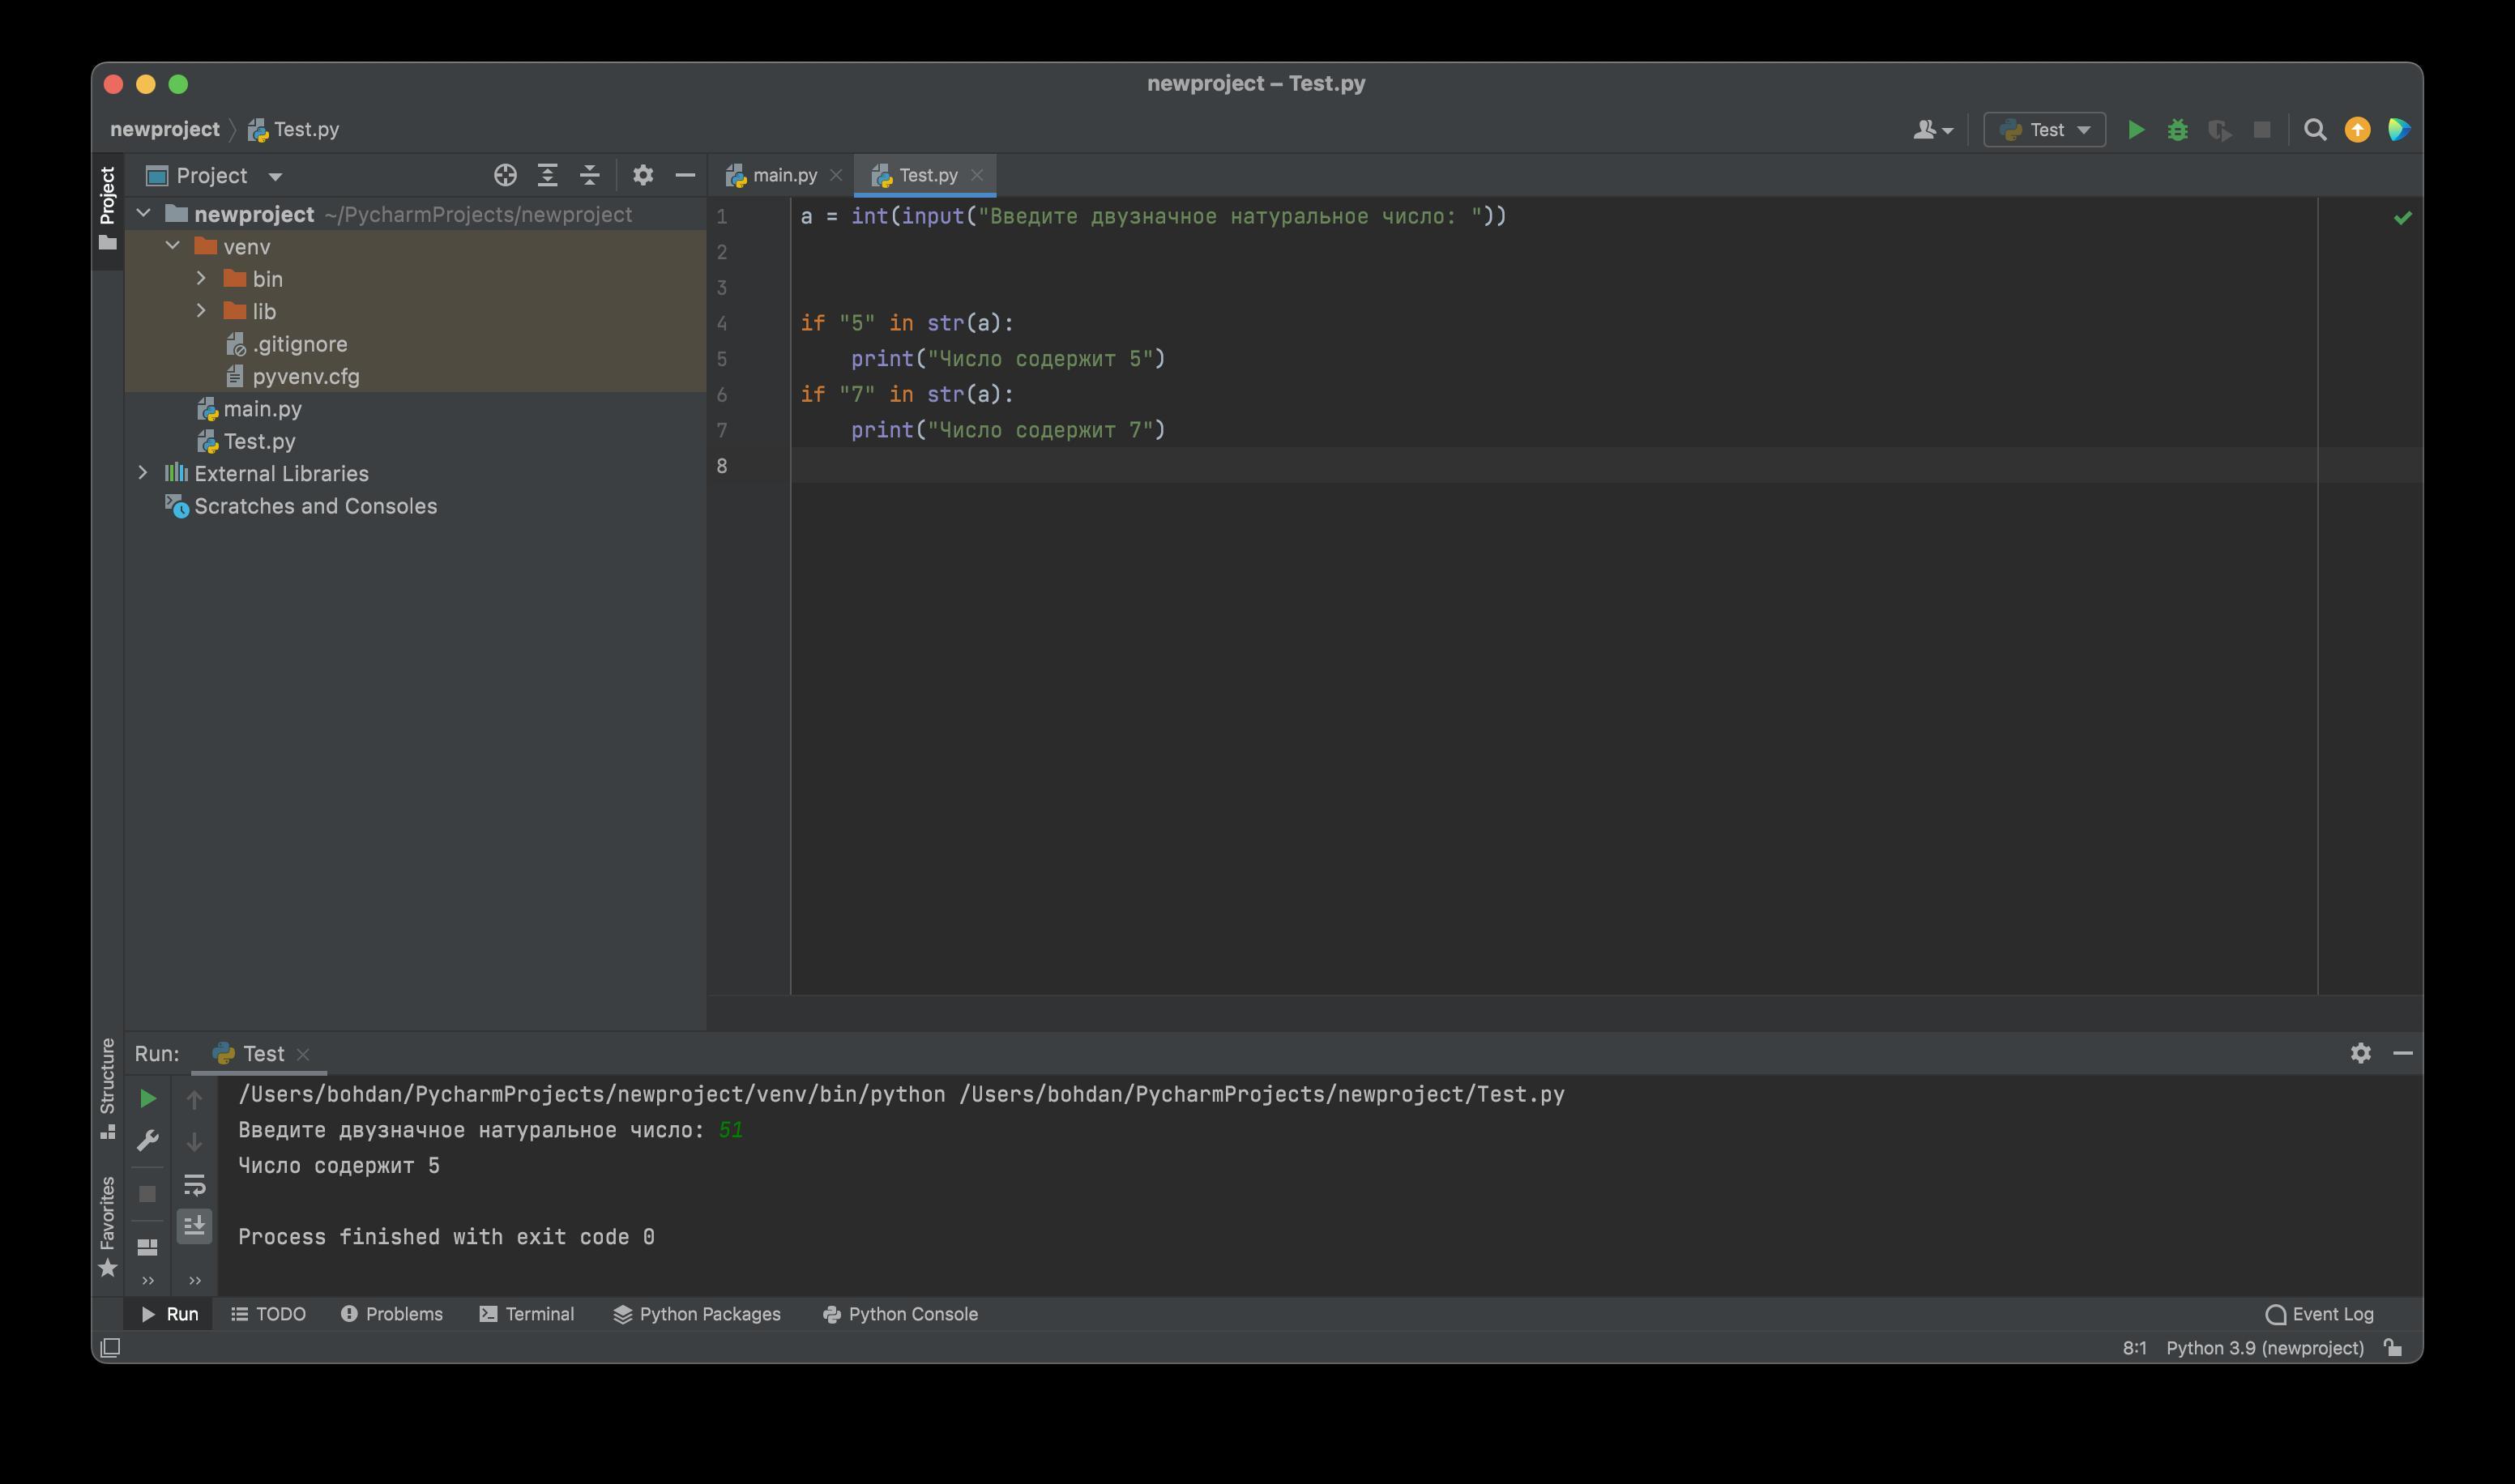Expand External Libraries node

(143, 473)
